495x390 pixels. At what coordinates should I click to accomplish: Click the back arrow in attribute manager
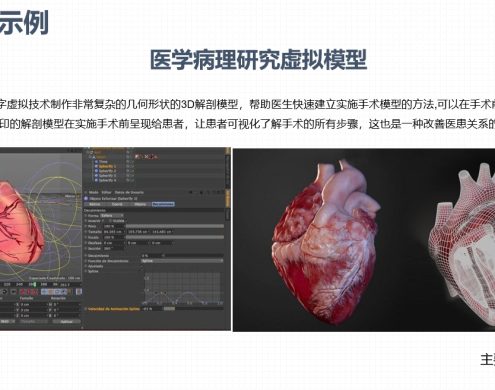click(190, 192)
